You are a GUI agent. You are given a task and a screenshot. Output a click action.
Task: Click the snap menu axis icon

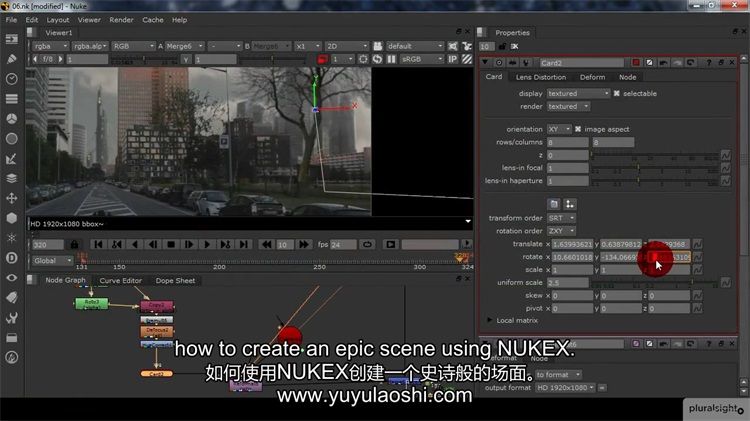point(570,204)
